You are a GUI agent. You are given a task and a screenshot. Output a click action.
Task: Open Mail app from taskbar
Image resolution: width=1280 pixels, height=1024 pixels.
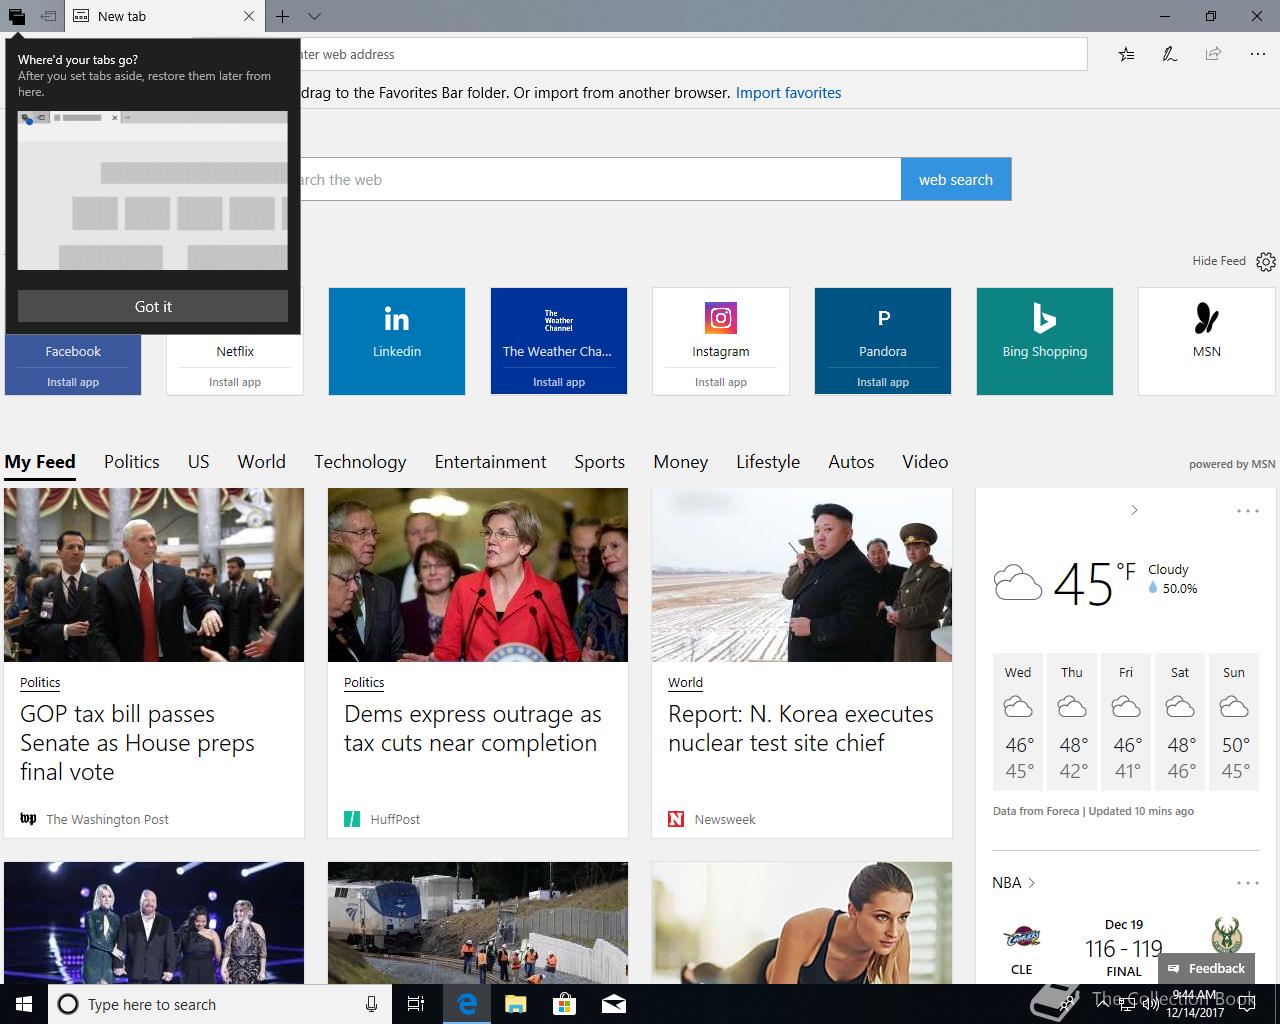coord(614,1004)
